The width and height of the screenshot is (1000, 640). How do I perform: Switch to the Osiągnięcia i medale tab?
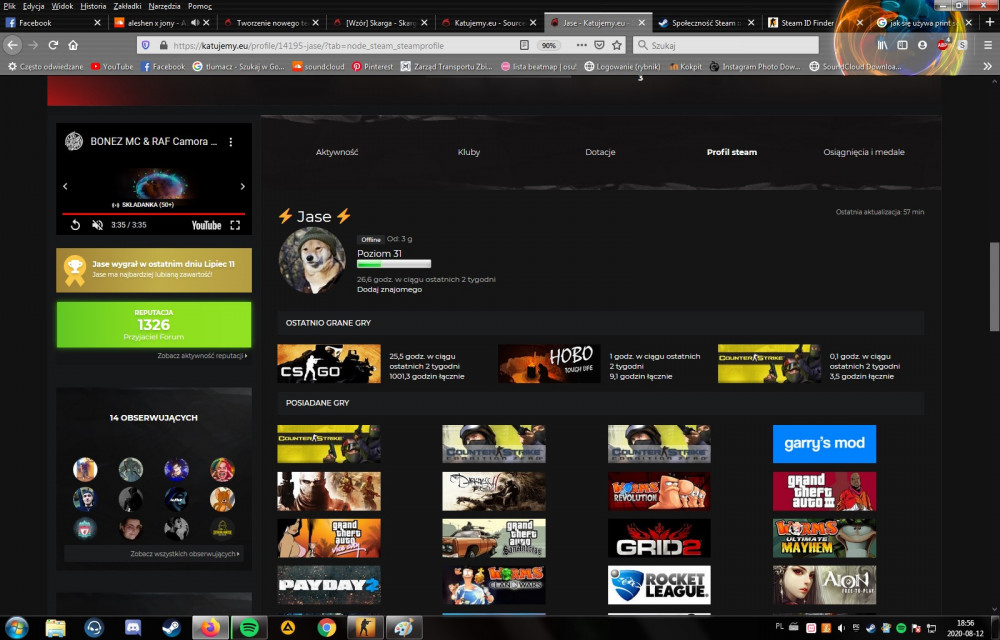tap(864, 152)
